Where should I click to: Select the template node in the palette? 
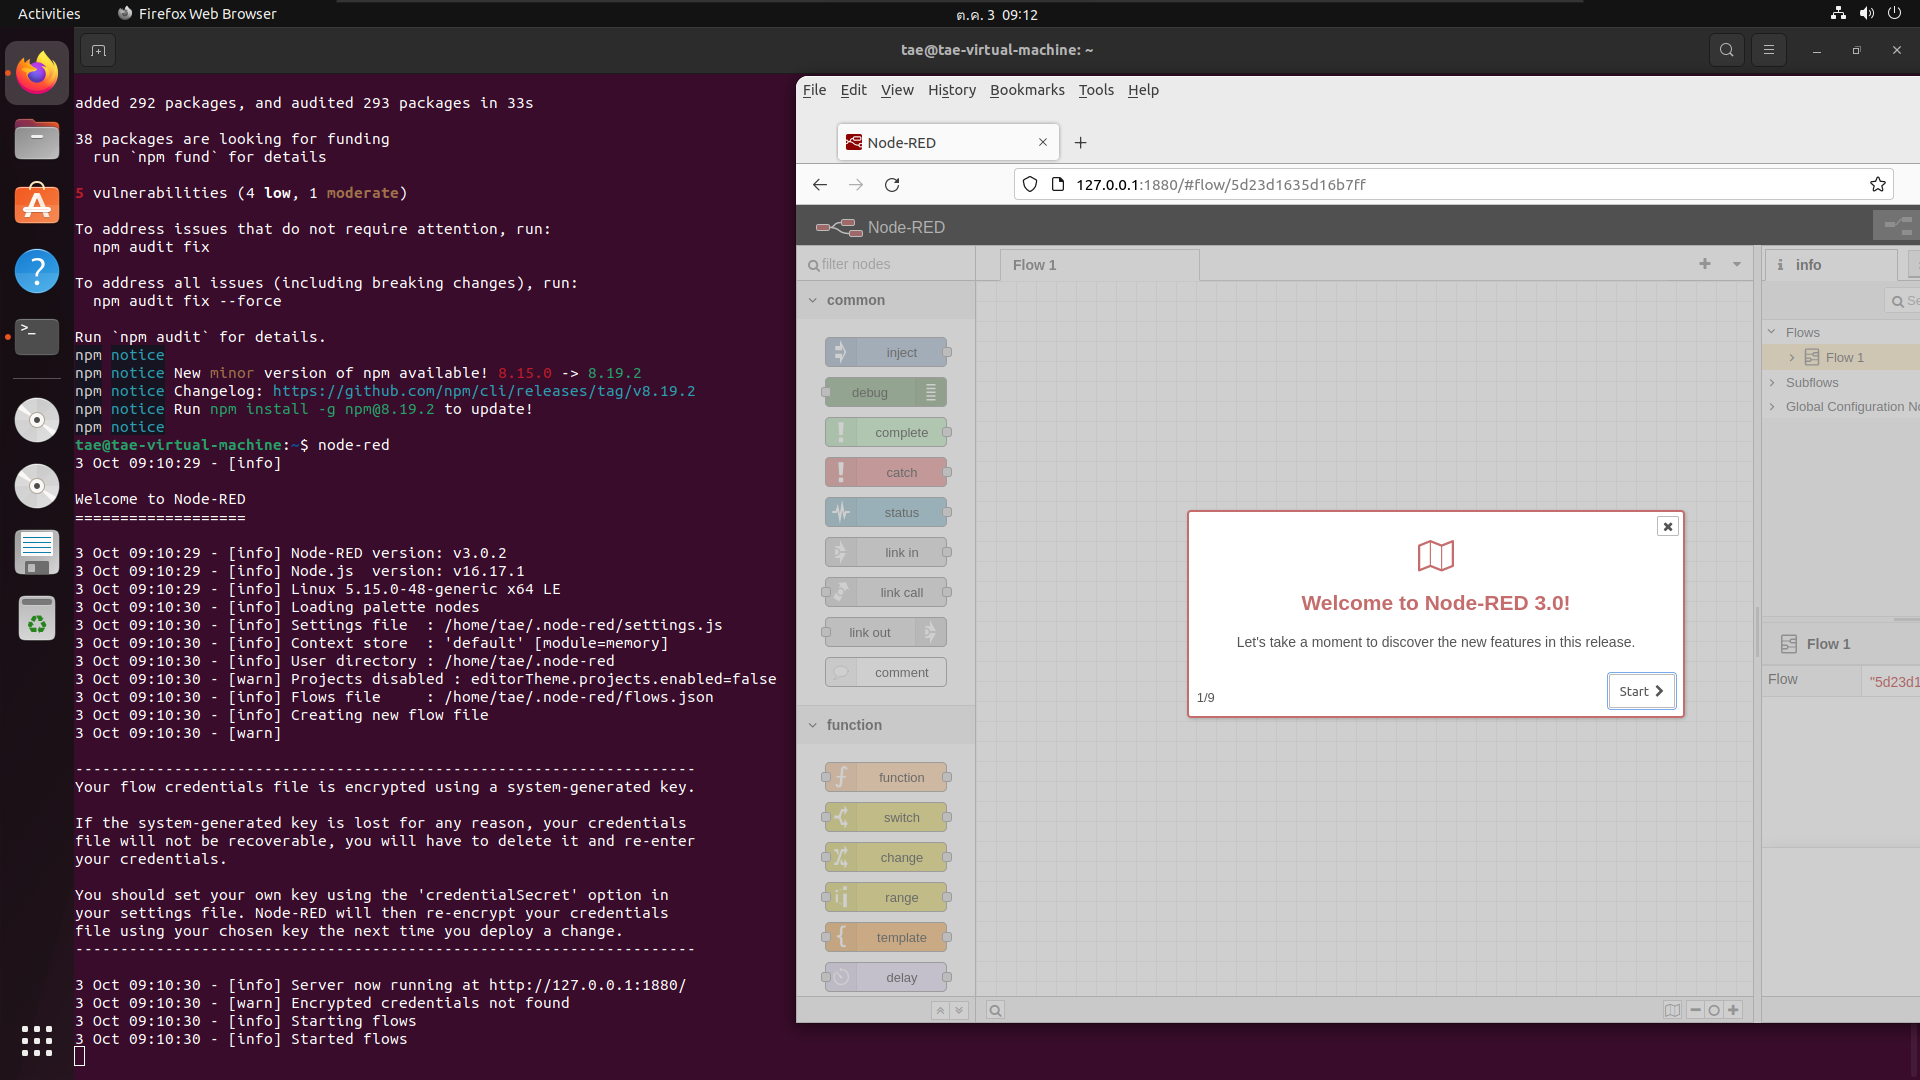tap(887, 937)
